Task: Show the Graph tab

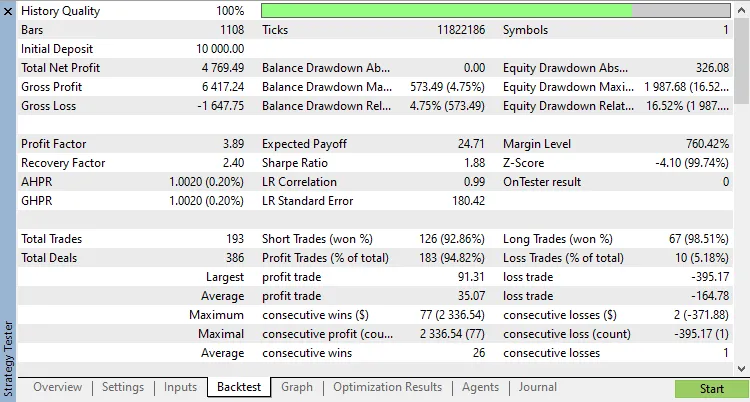Action: pyautogui.click(x=297, y=387)
